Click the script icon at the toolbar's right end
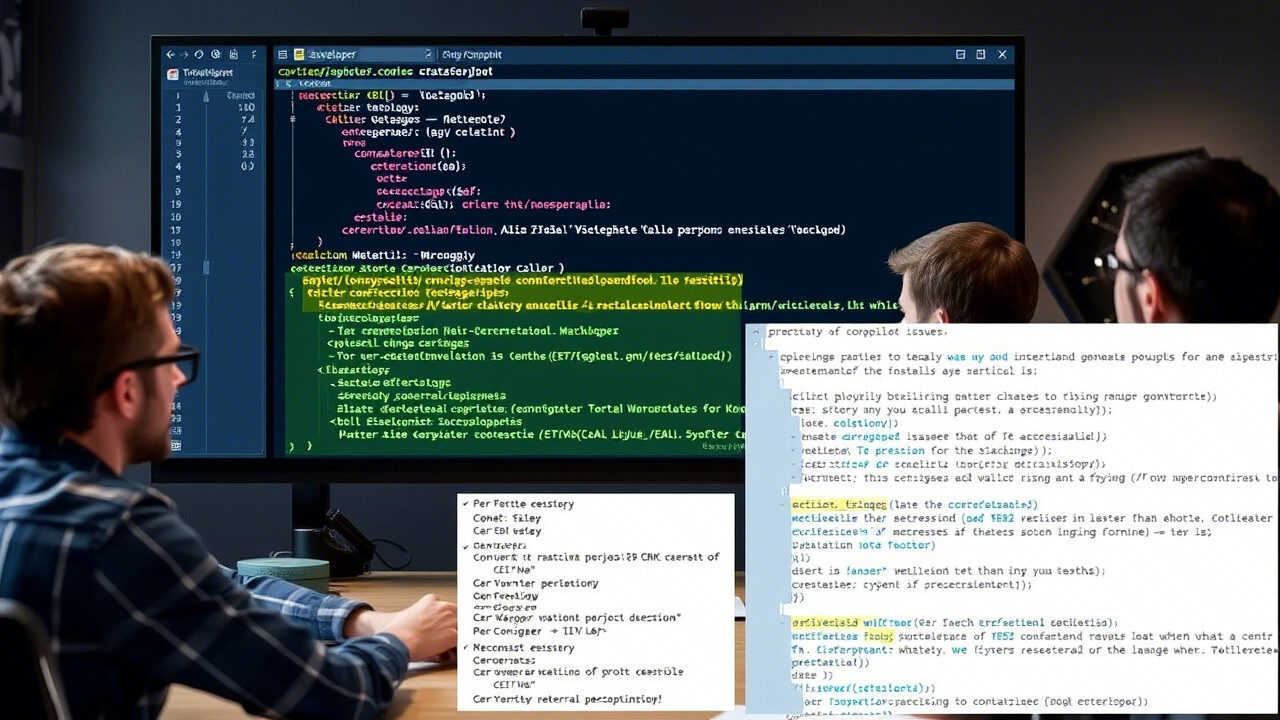The width and height of the screenshot is (1280, 720). click(254, 54)
